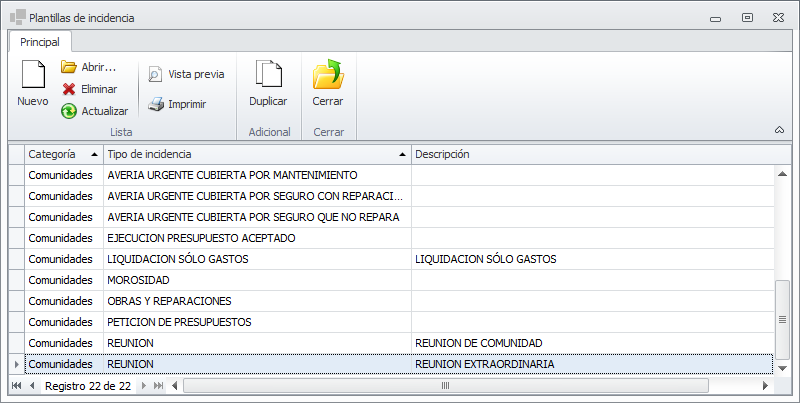Select row AVERIA URGENTE SEGURO QUE NO REPARA
This screenshot has height=403, width=800.
click(x=399, y=217)
